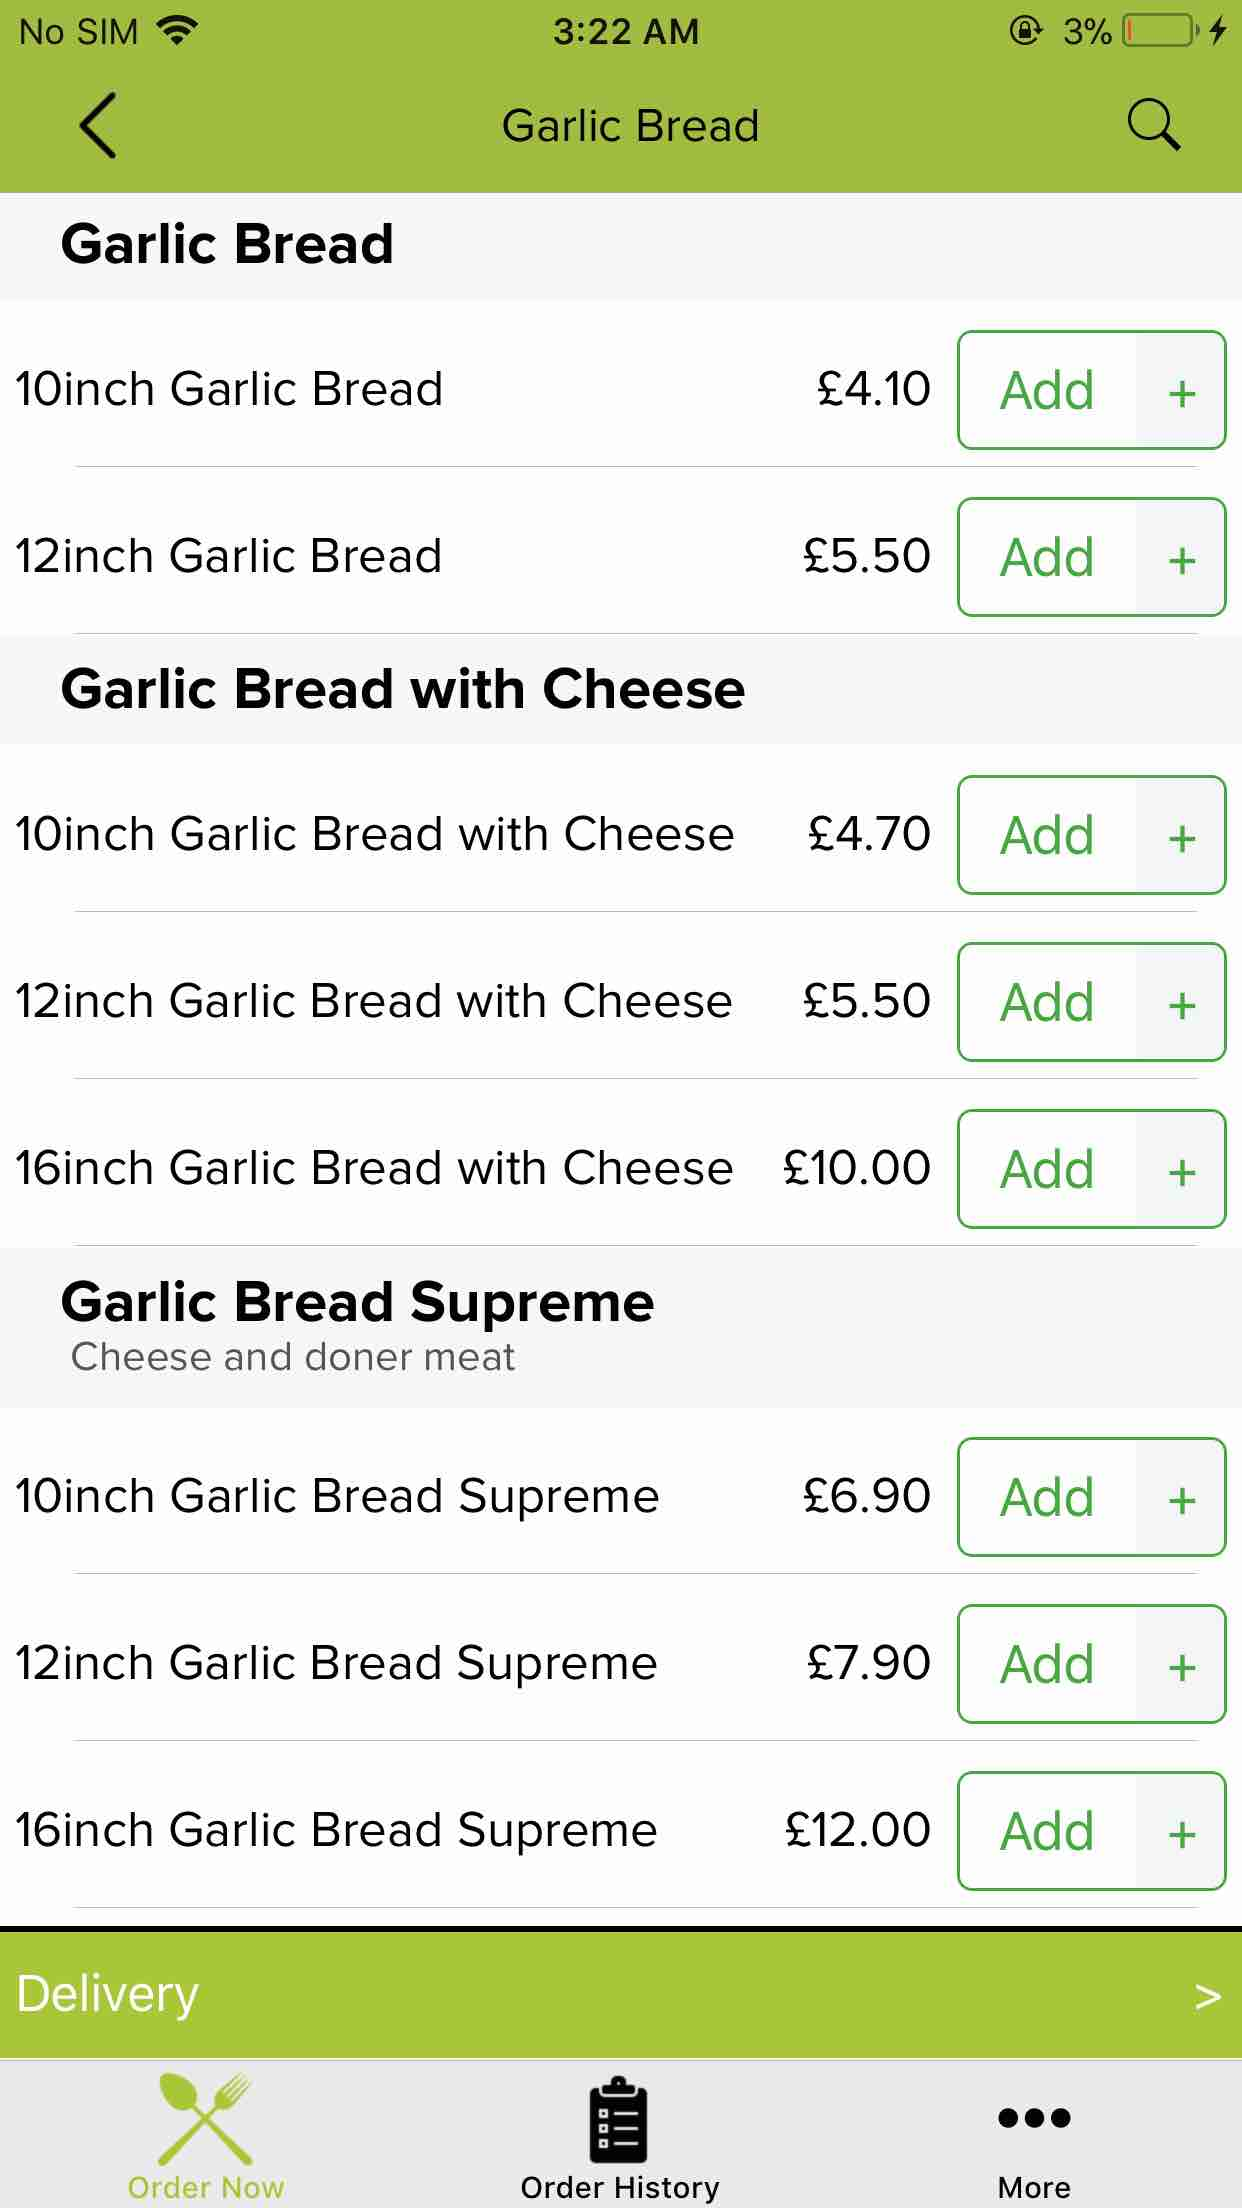Tap plus icon for 16inch Garlic Bread with Cheese
1242x2208 pixels.
click(x=1181, y=1170)
